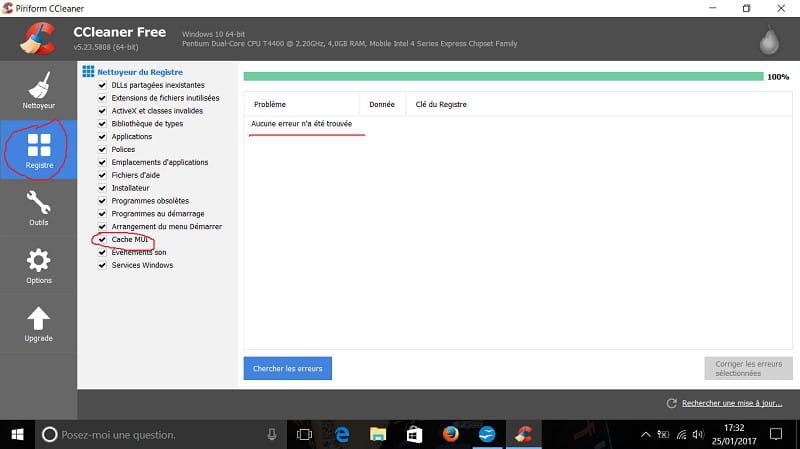Click the blue globe app on the taskbar
800x449 pixels.
[x=487, y=435]
